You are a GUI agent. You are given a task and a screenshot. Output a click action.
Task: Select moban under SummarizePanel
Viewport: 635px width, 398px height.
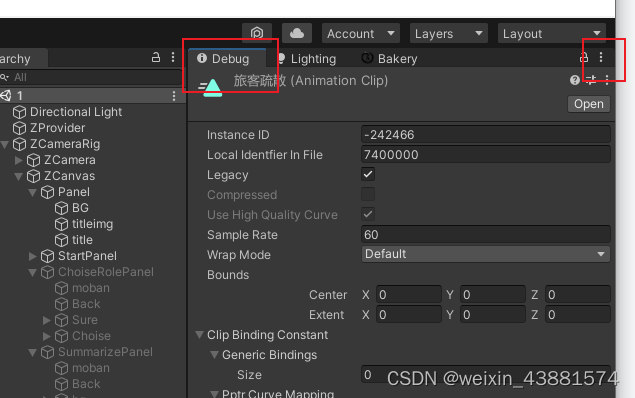[x=91, y=368]
